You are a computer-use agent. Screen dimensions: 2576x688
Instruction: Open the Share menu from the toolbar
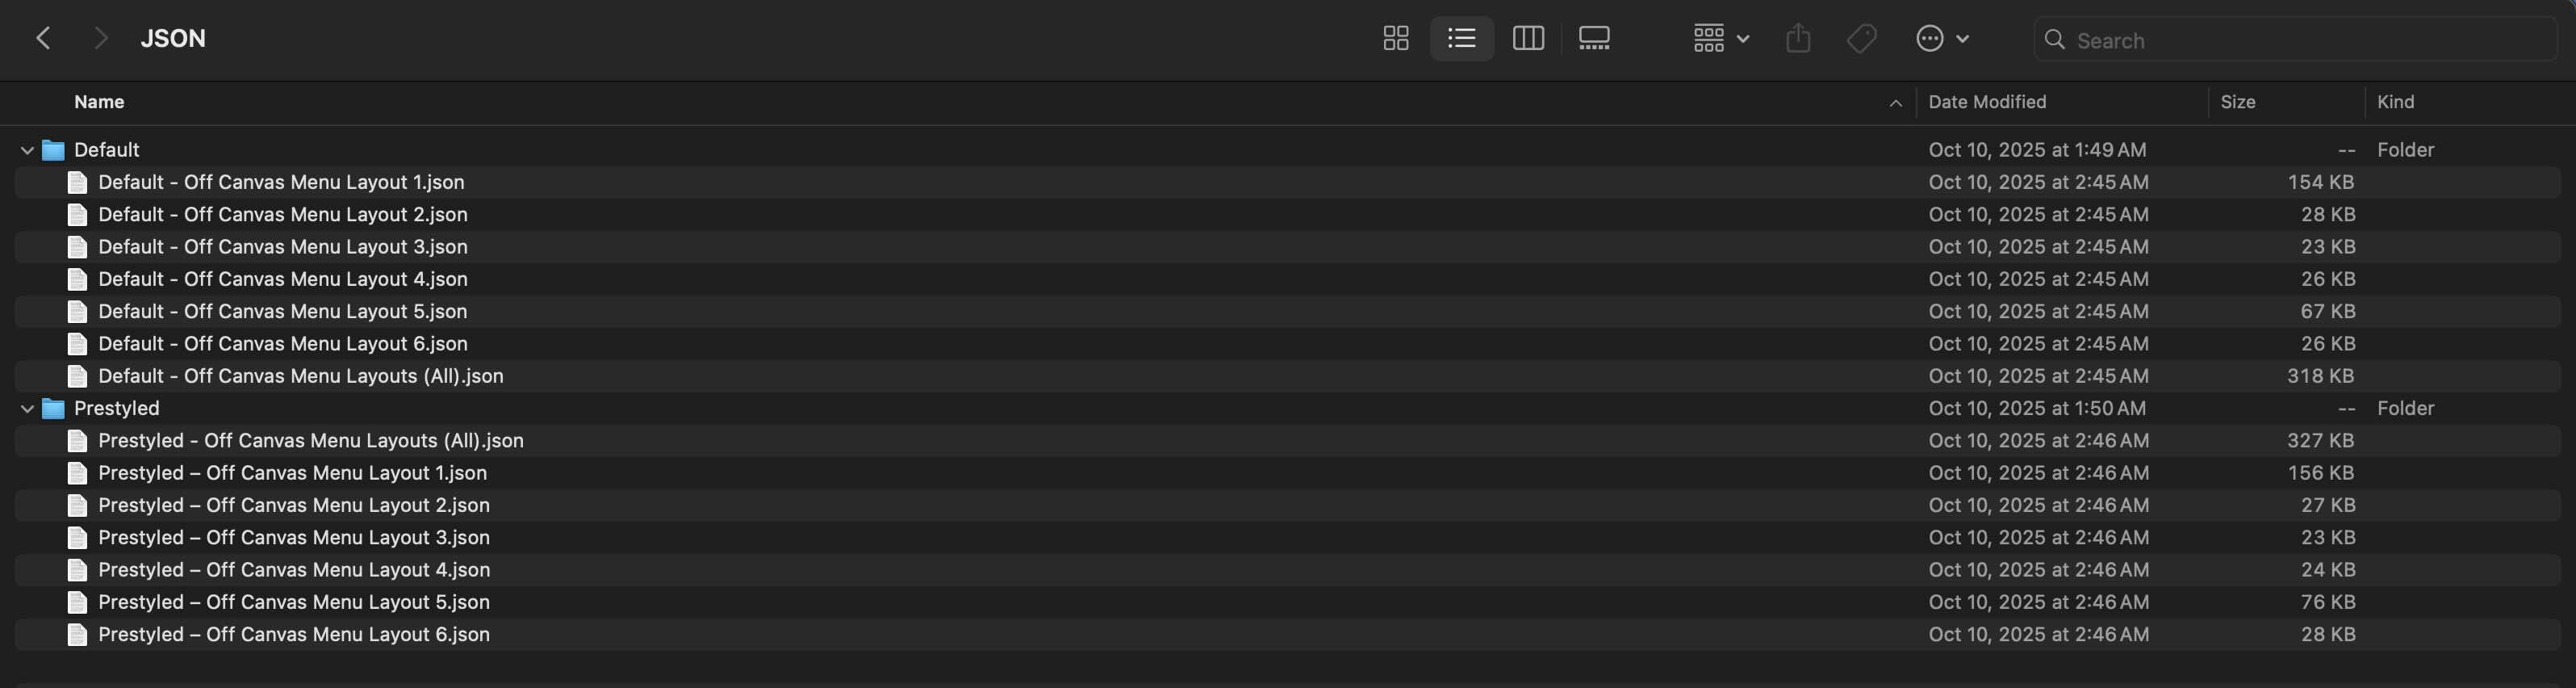pyautogui.click(x=1799, y=38)
